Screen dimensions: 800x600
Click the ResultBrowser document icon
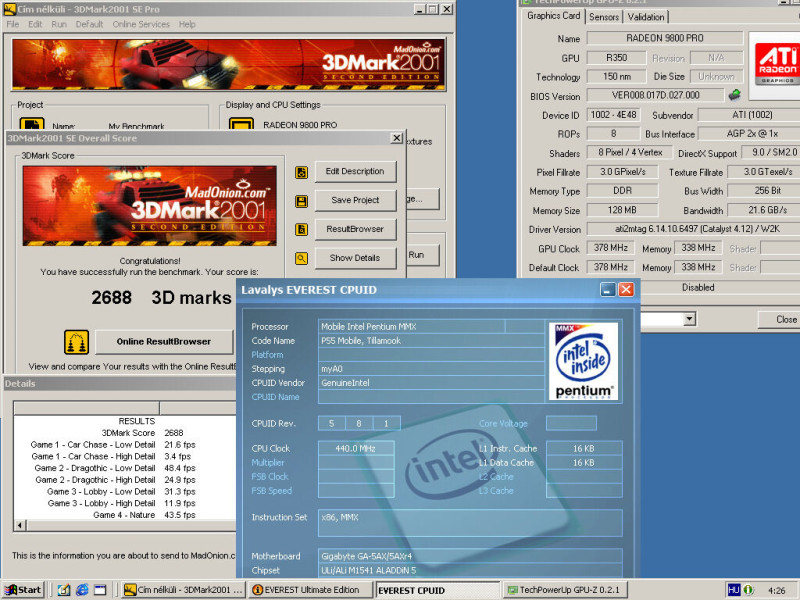tap(302, 230)
